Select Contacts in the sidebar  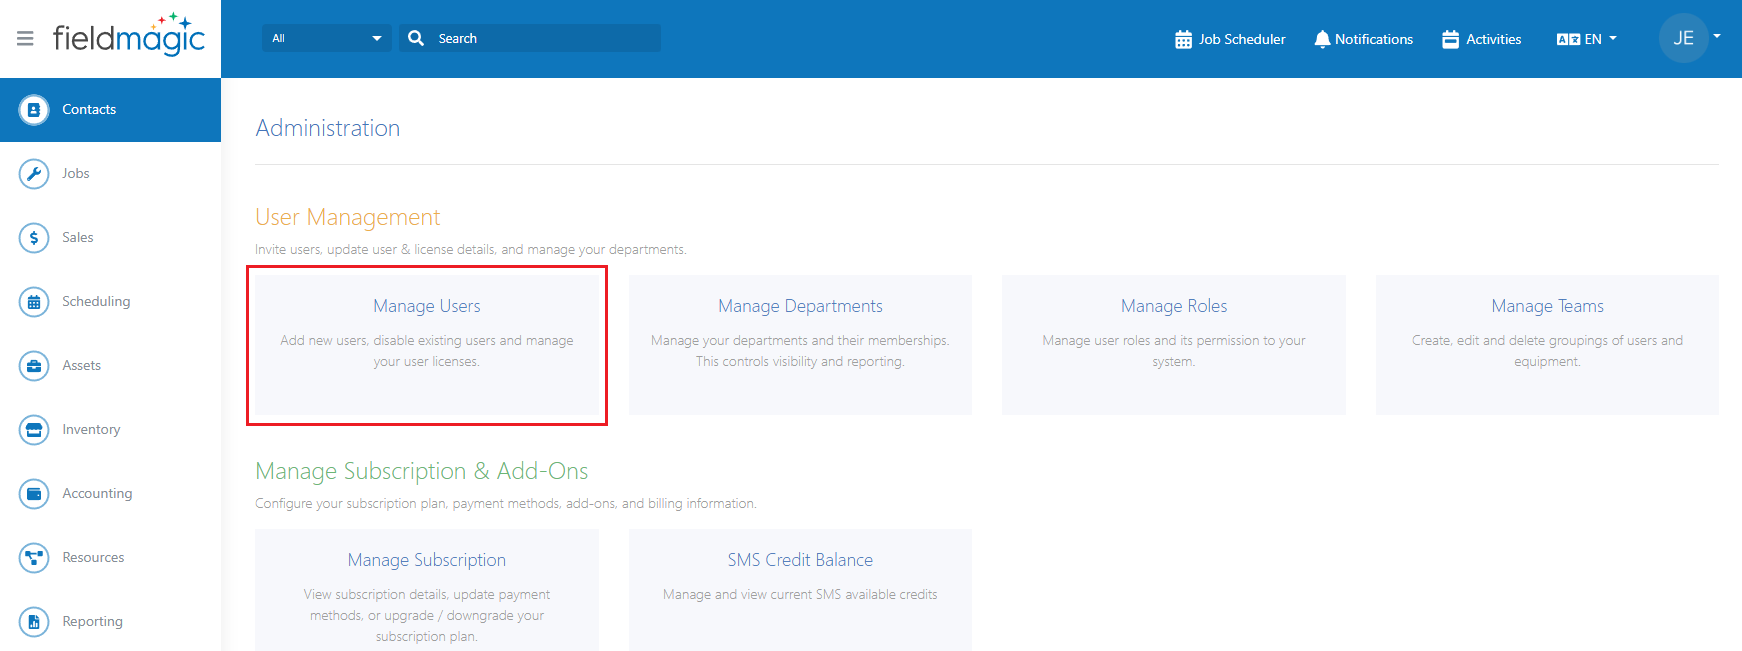pyautogui.click(x=110, y=110)
